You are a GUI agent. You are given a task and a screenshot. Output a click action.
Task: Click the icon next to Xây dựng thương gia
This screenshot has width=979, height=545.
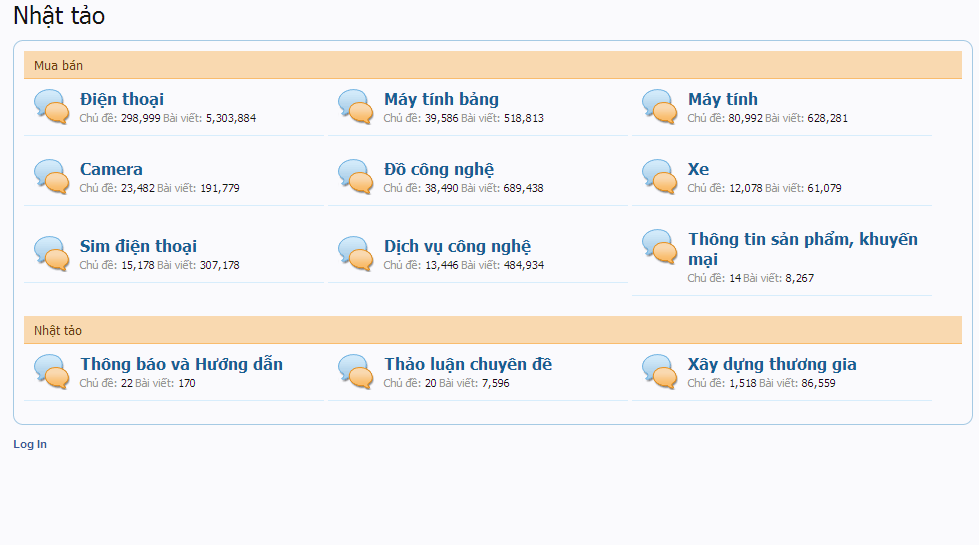[659, 371]
